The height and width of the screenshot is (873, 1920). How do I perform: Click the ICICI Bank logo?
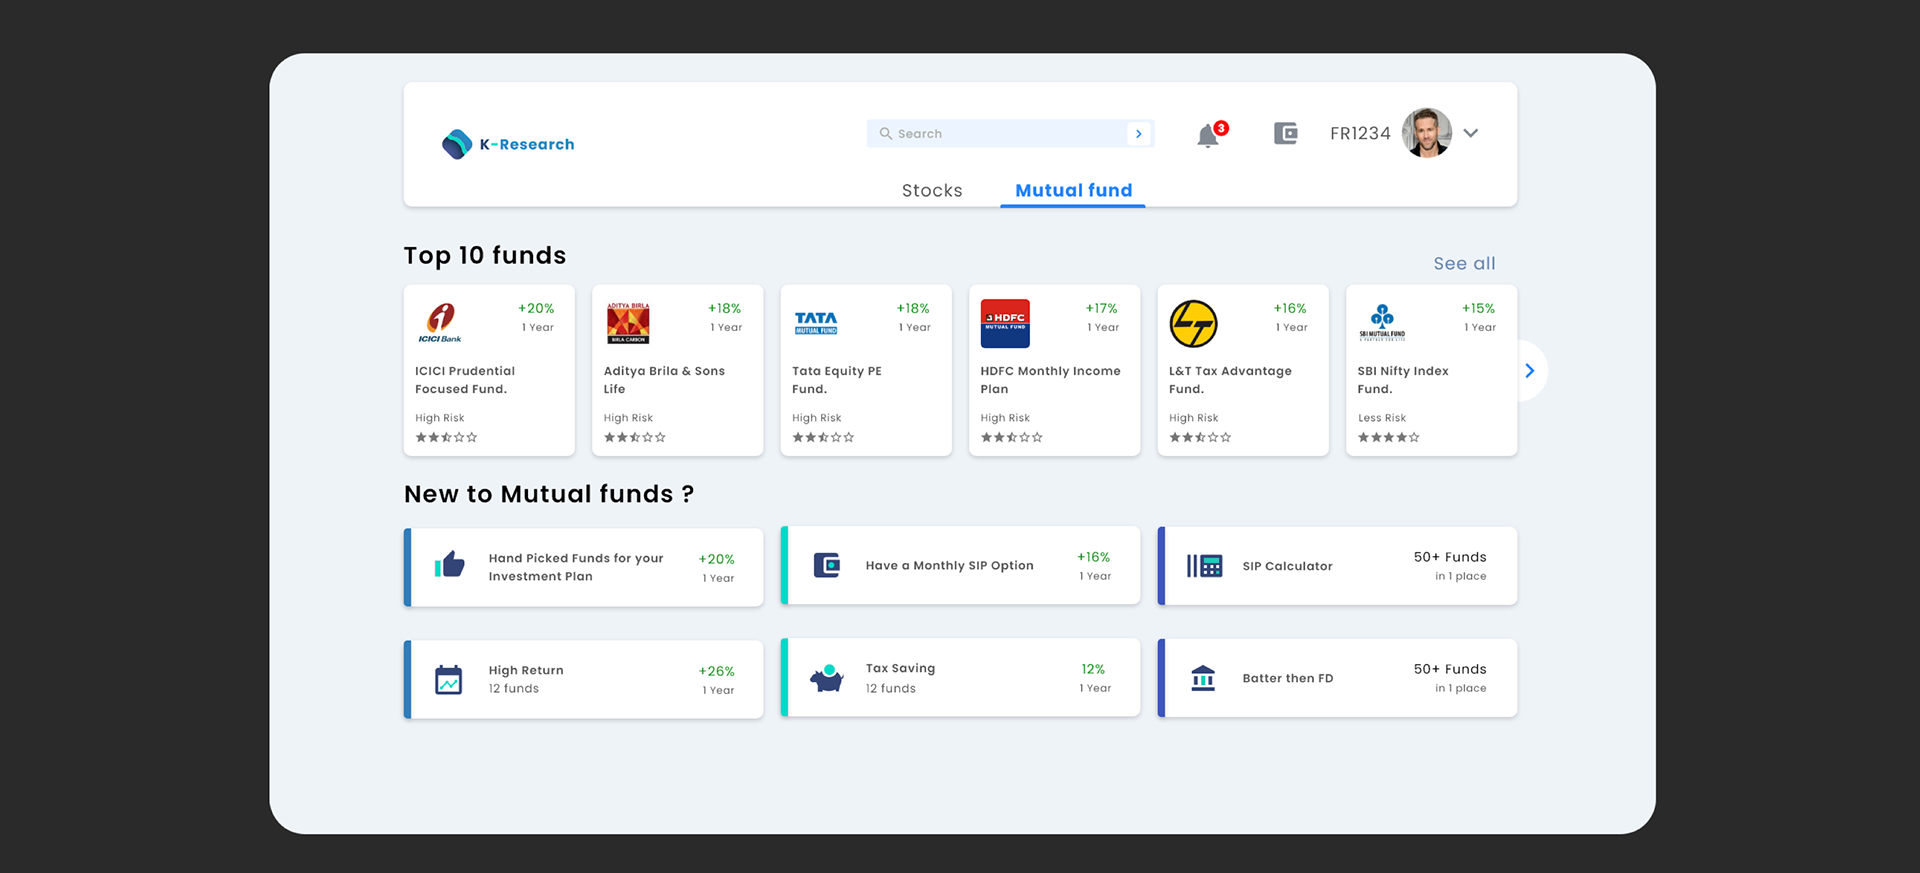click(x=440, y=323)
